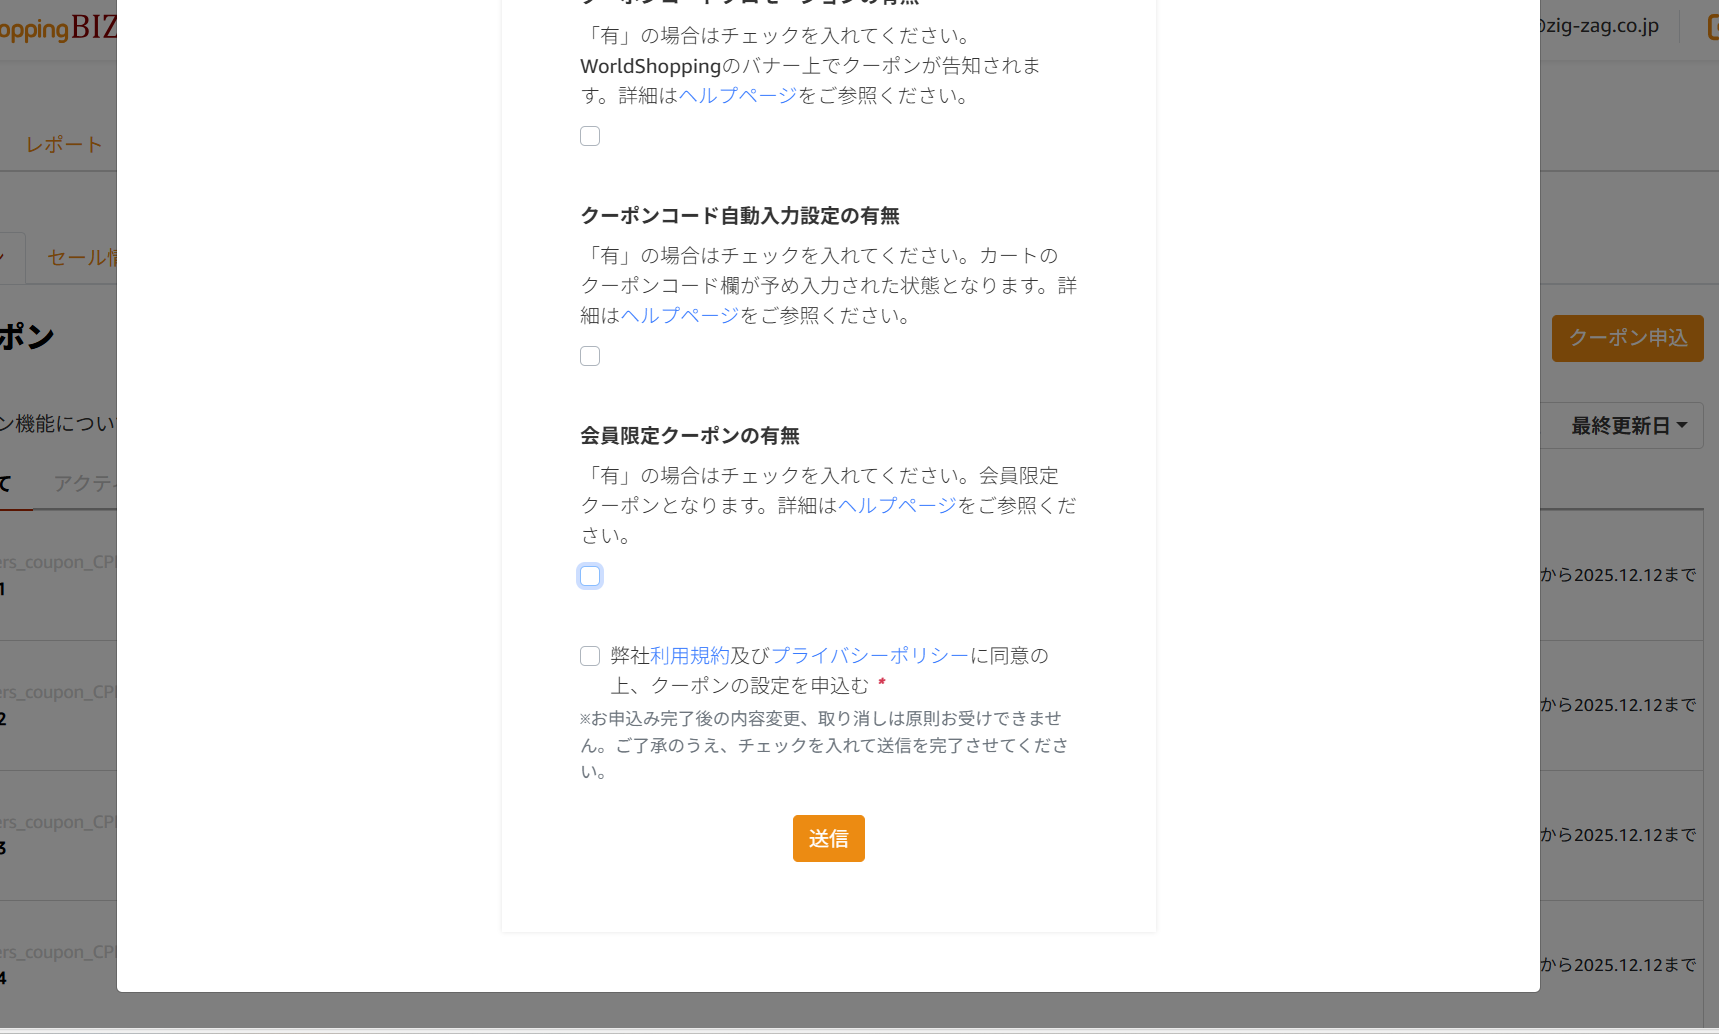Viewport: 1719px width, 1034px height.
Task: Tick the 会員限定クーポンの有無 checkbox
Action: 590,576
